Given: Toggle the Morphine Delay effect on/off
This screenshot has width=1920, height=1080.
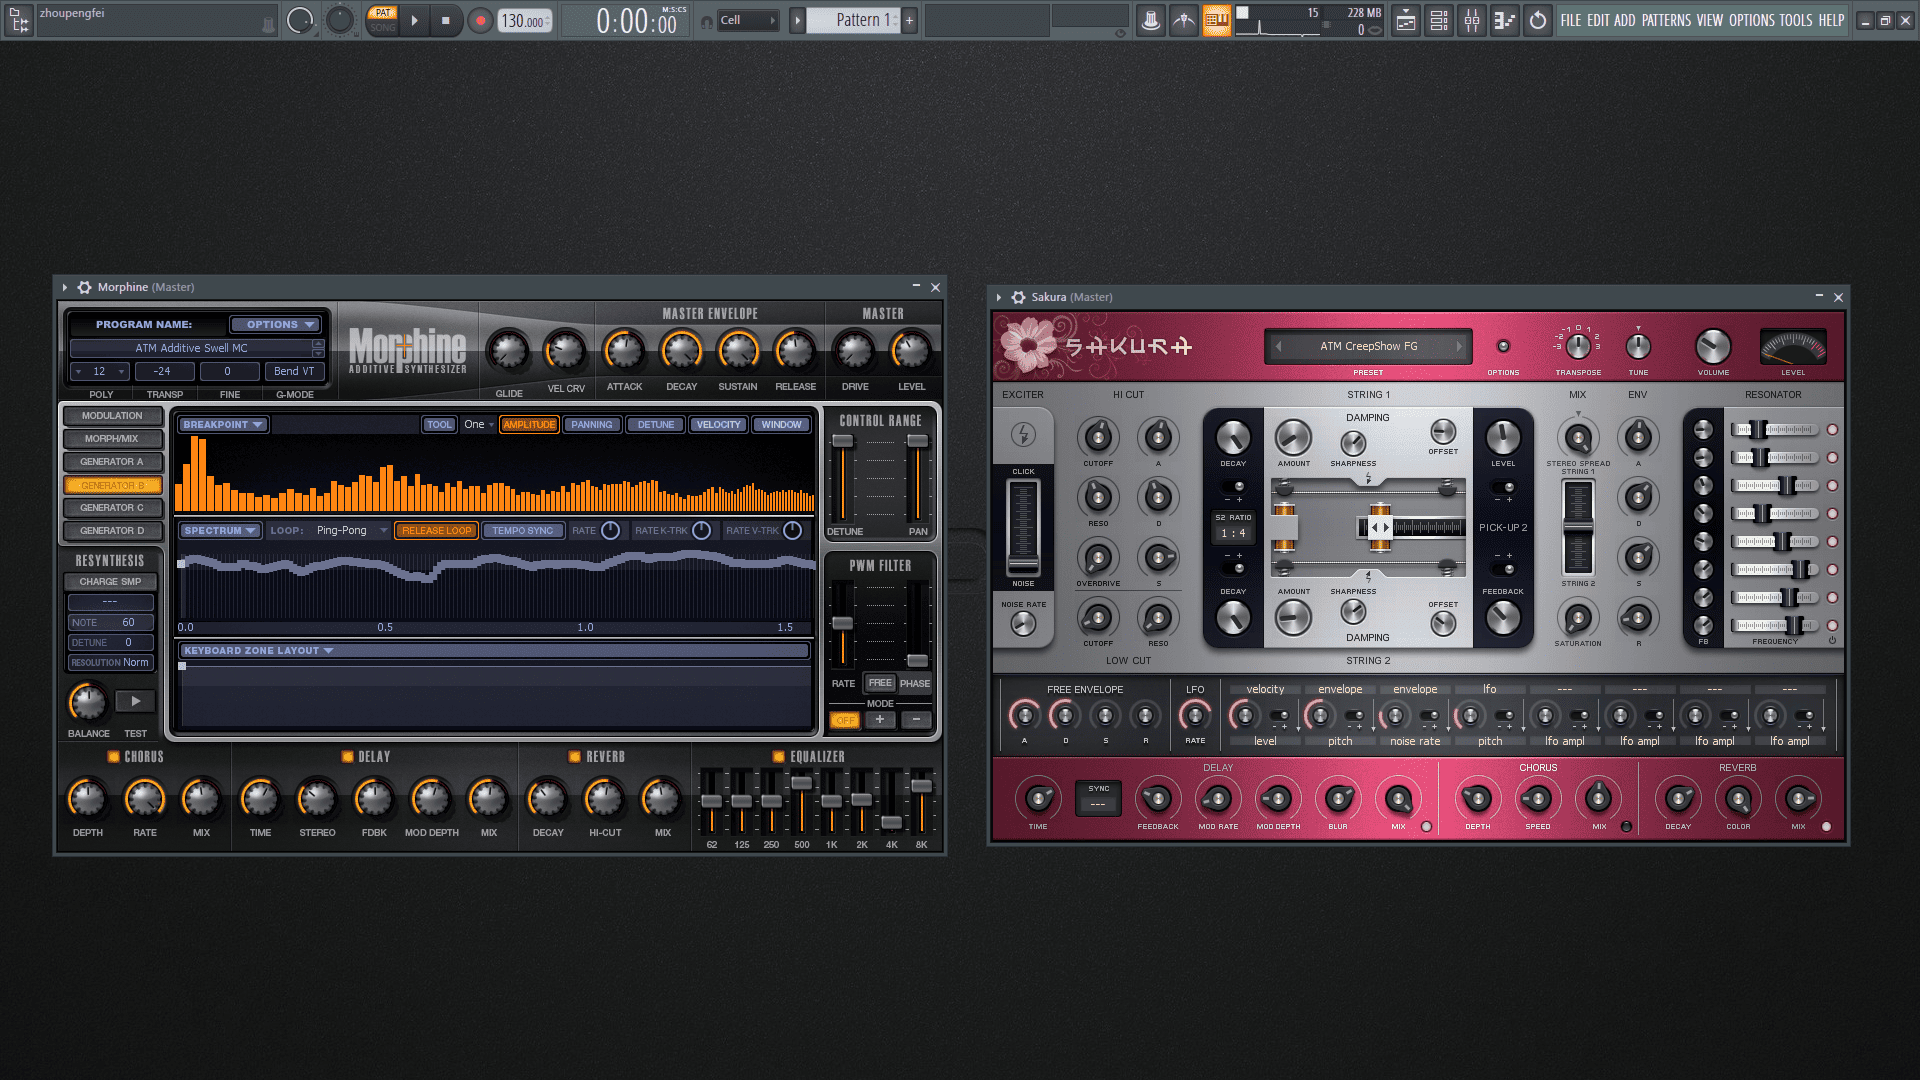Looking at the screenshot, I should [347, 757].
